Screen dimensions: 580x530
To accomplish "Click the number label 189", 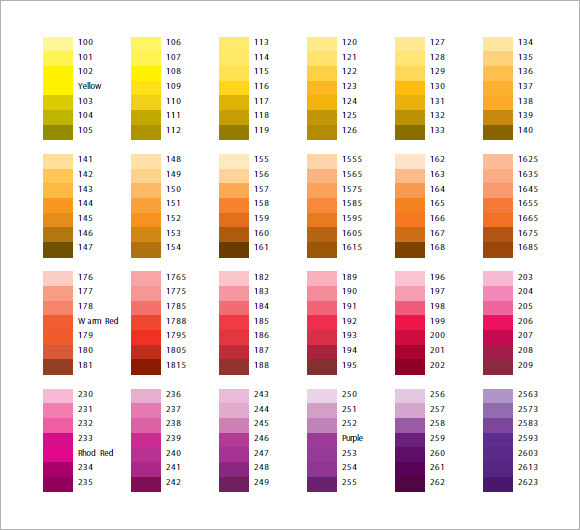I will tap(350, 277).
